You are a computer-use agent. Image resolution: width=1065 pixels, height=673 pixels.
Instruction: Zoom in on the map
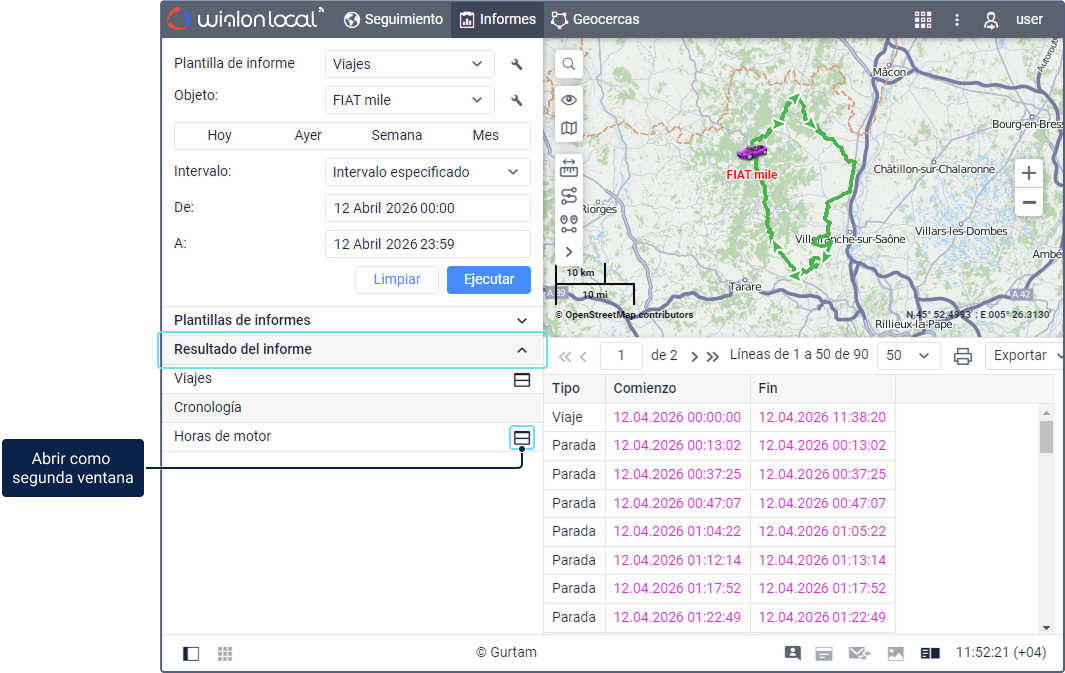coord(1028,173)
